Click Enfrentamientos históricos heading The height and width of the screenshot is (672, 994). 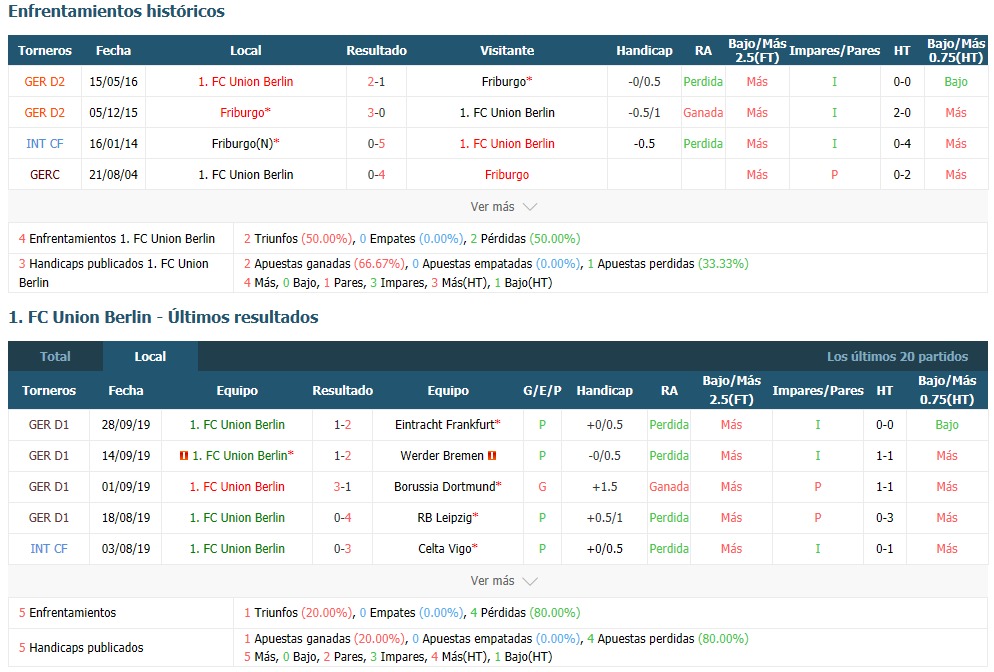[116, 11]
